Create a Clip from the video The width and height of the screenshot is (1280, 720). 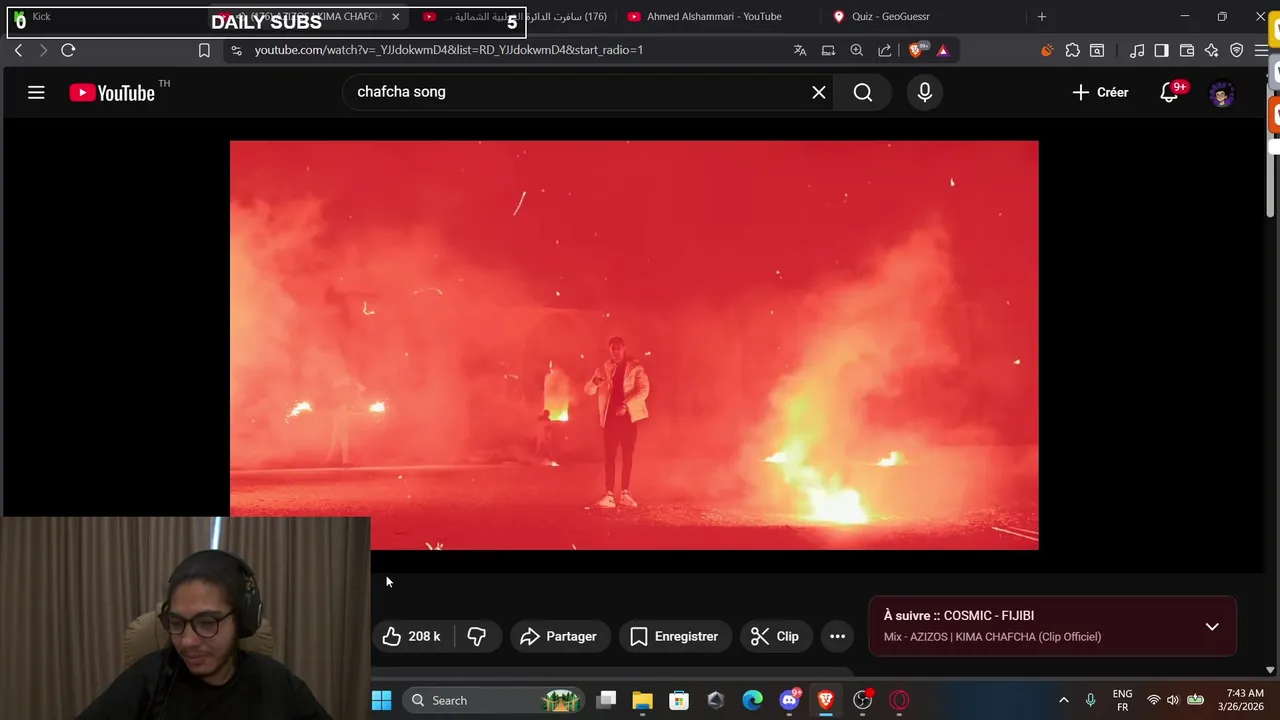pos(775,636)
